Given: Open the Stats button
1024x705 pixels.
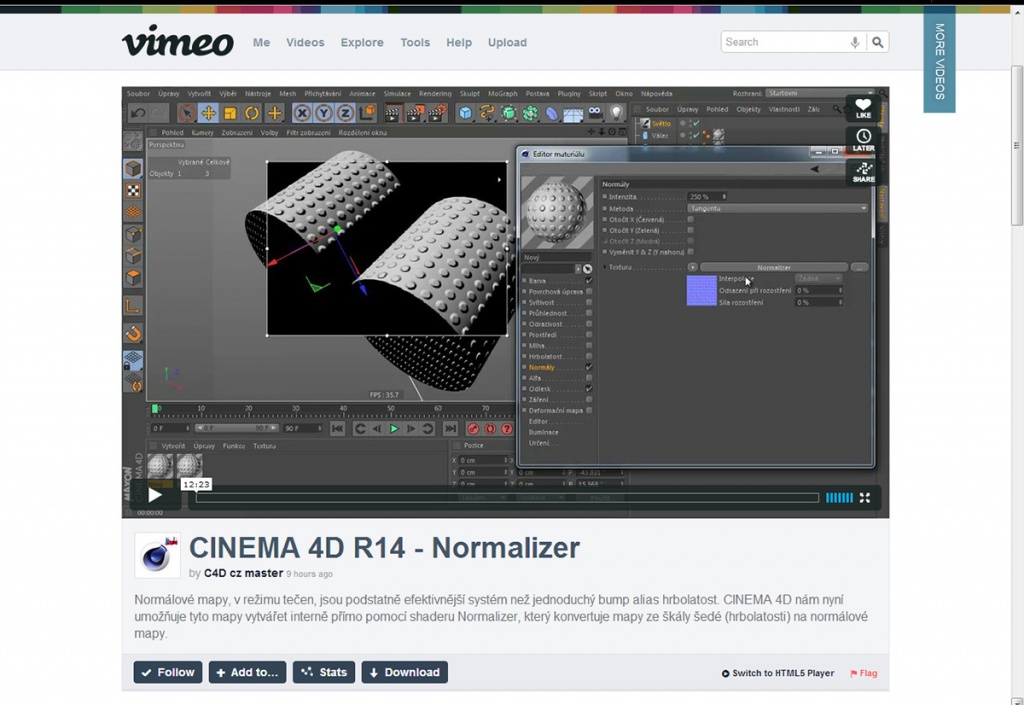Looking at the screenshot, I should point(324,672).
